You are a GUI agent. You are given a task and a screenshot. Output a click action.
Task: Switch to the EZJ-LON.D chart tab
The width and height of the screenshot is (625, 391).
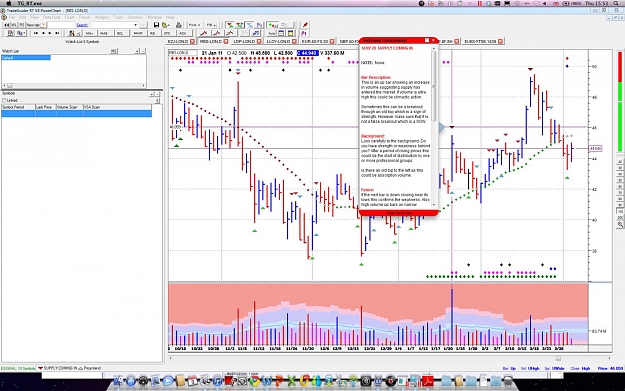click(x=178, y=41)
